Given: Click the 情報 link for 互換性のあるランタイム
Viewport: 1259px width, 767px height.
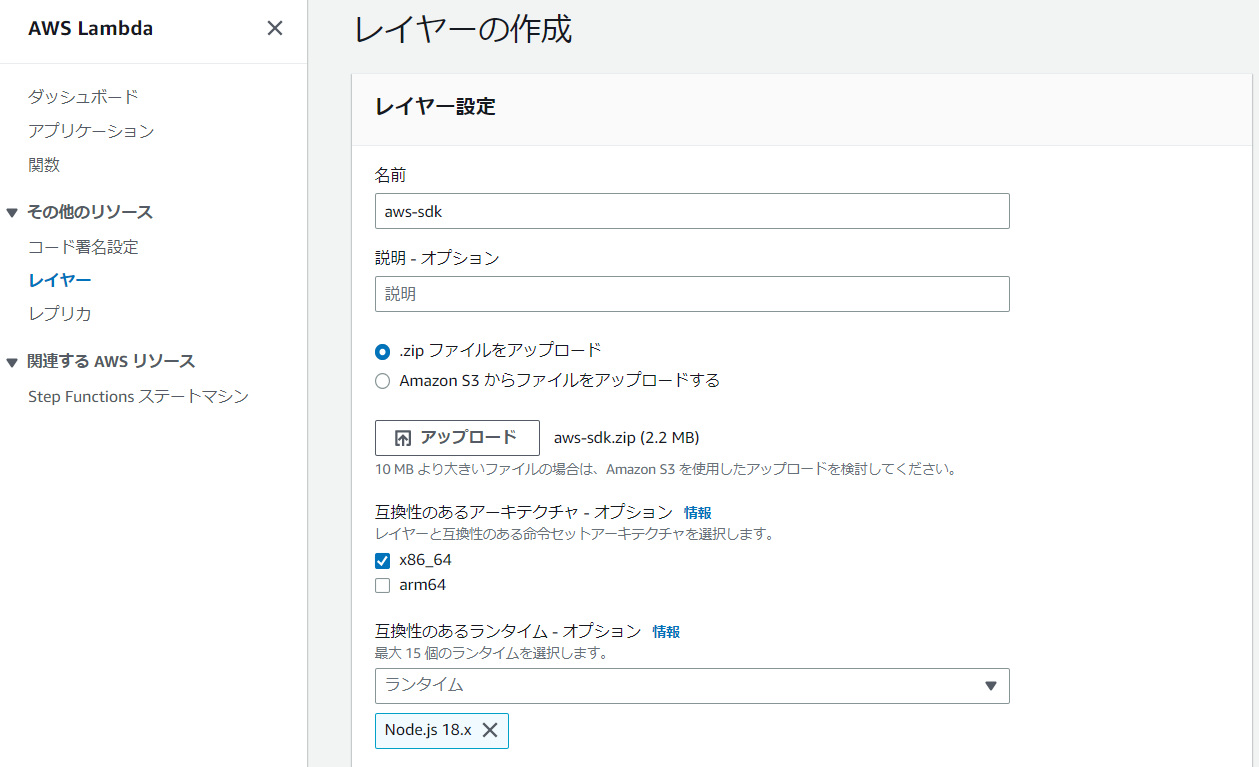Looking at the screenshot, I should (x=666, y=631).
